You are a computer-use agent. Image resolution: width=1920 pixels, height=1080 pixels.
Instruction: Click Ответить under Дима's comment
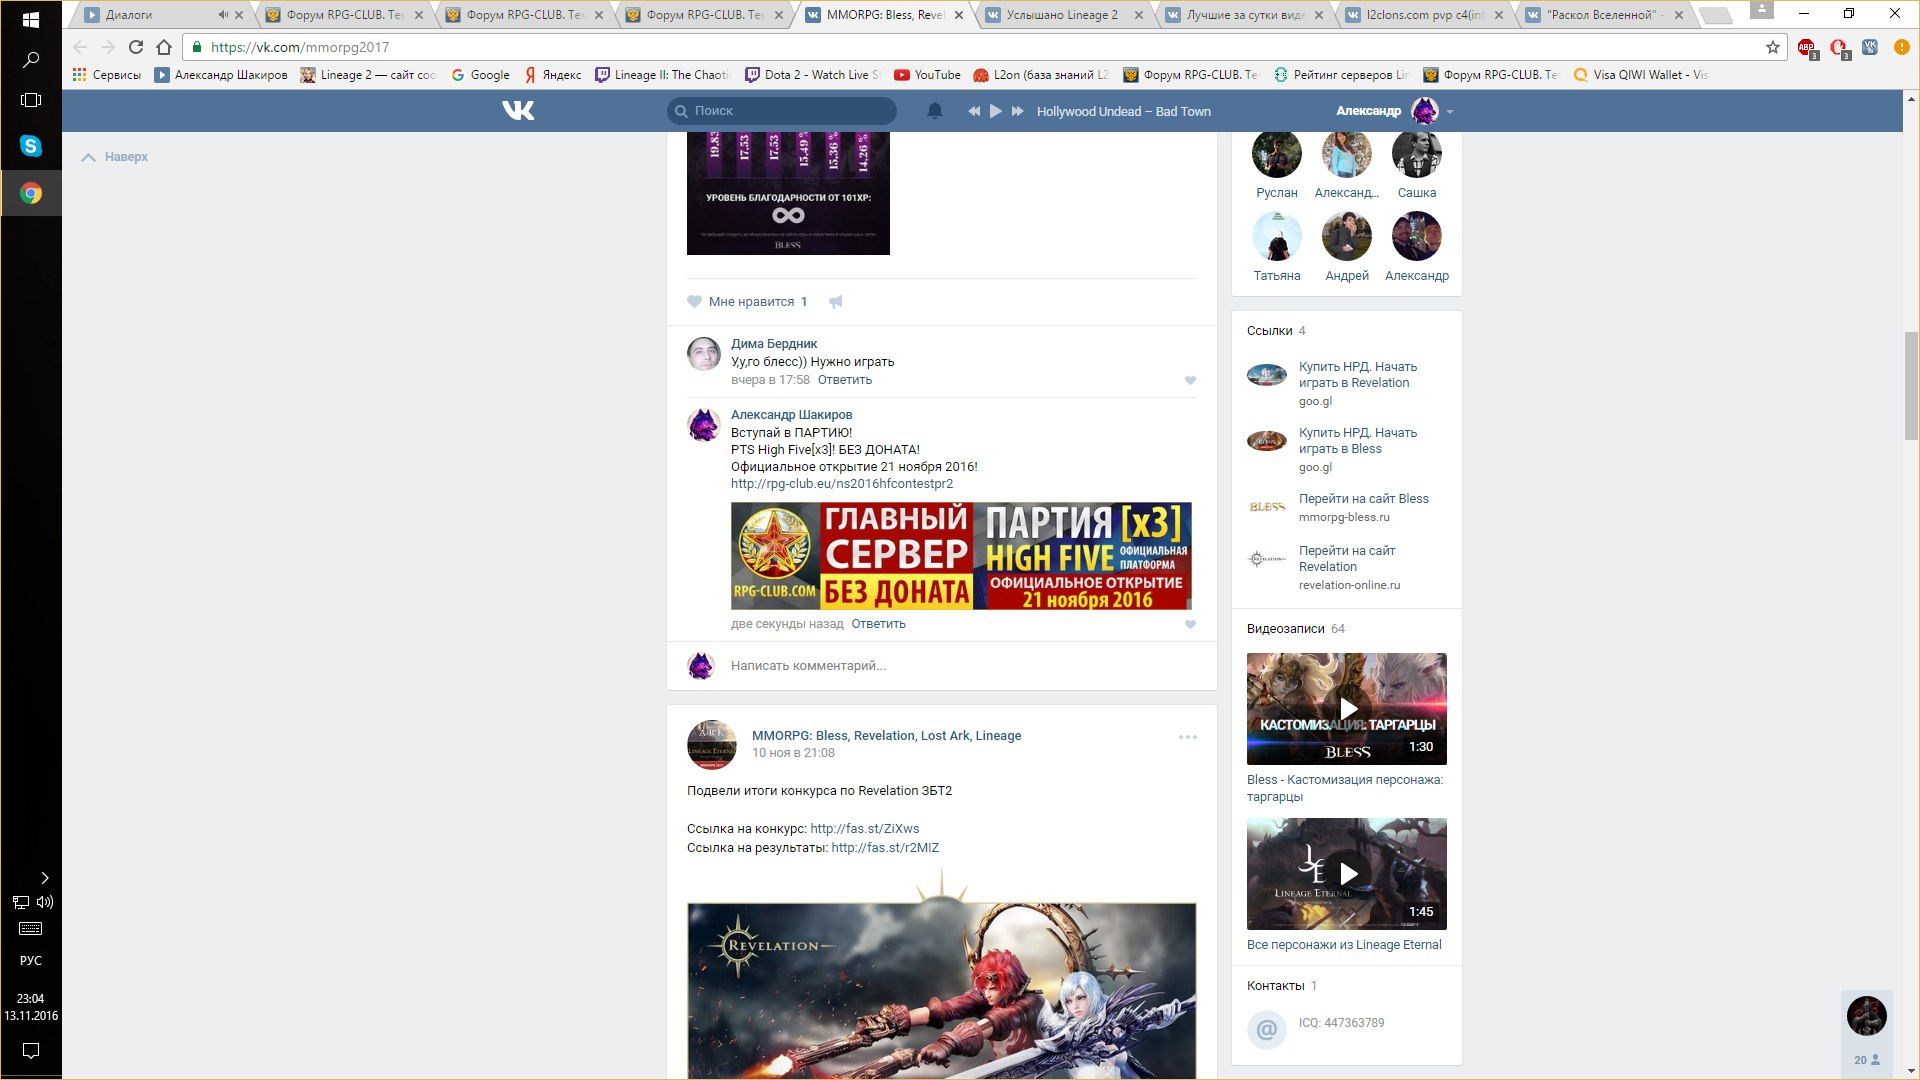click(845, 380)
